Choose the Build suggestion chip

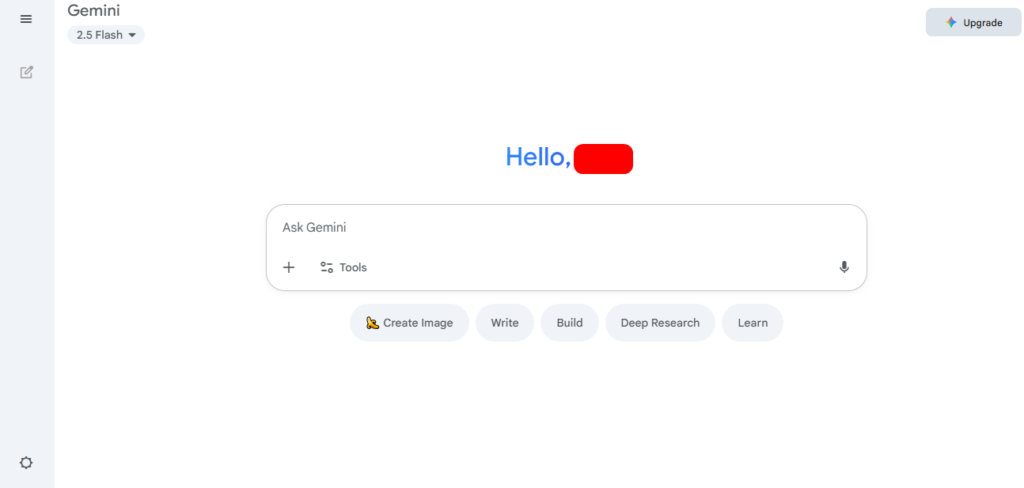570,323
